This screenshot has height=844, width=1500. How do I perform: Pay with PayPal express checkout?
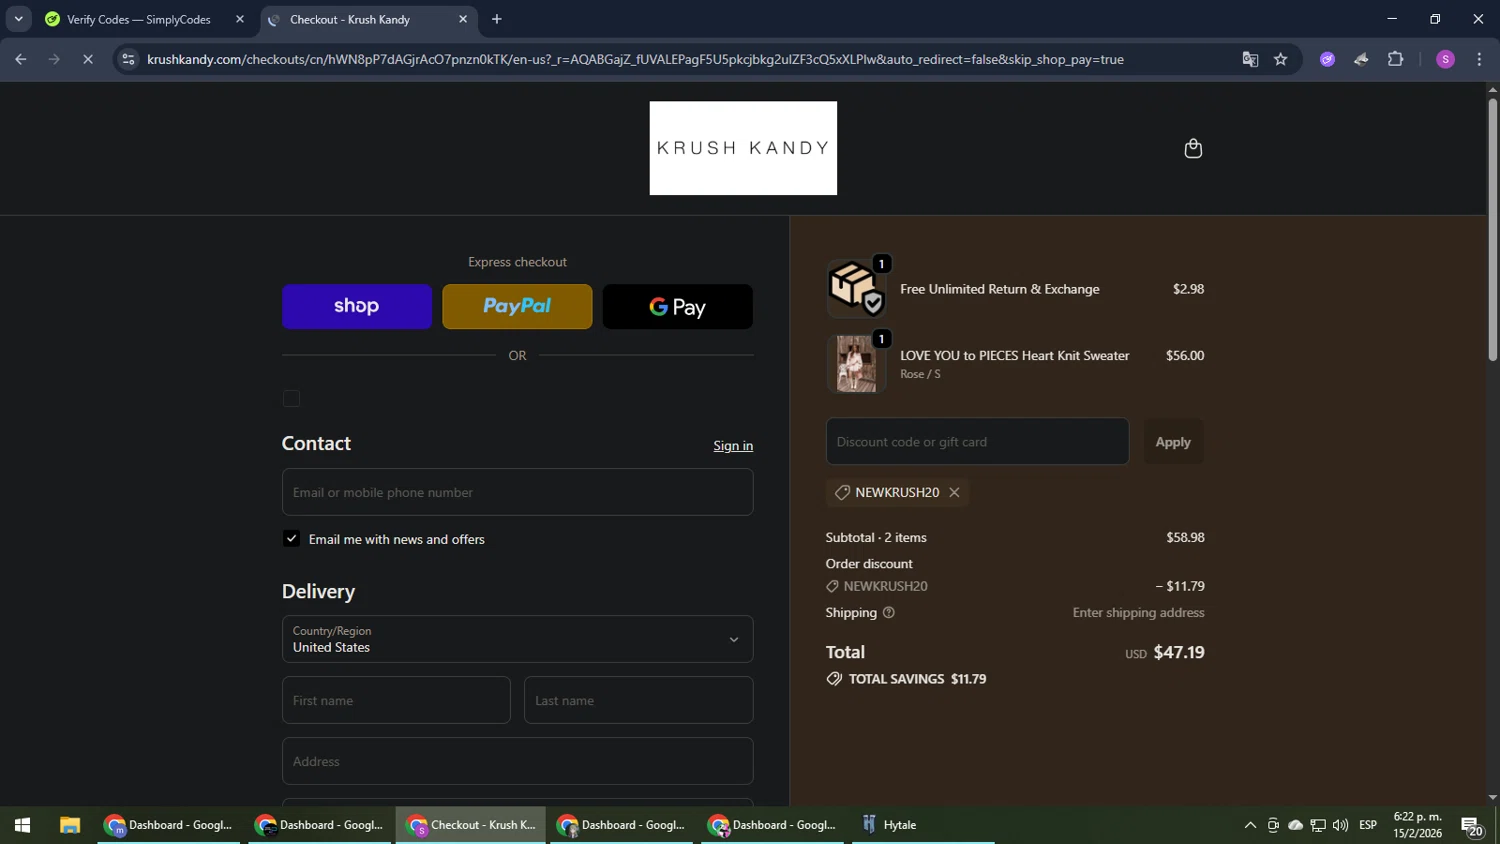pyautogui.click(x=517, y=306)
